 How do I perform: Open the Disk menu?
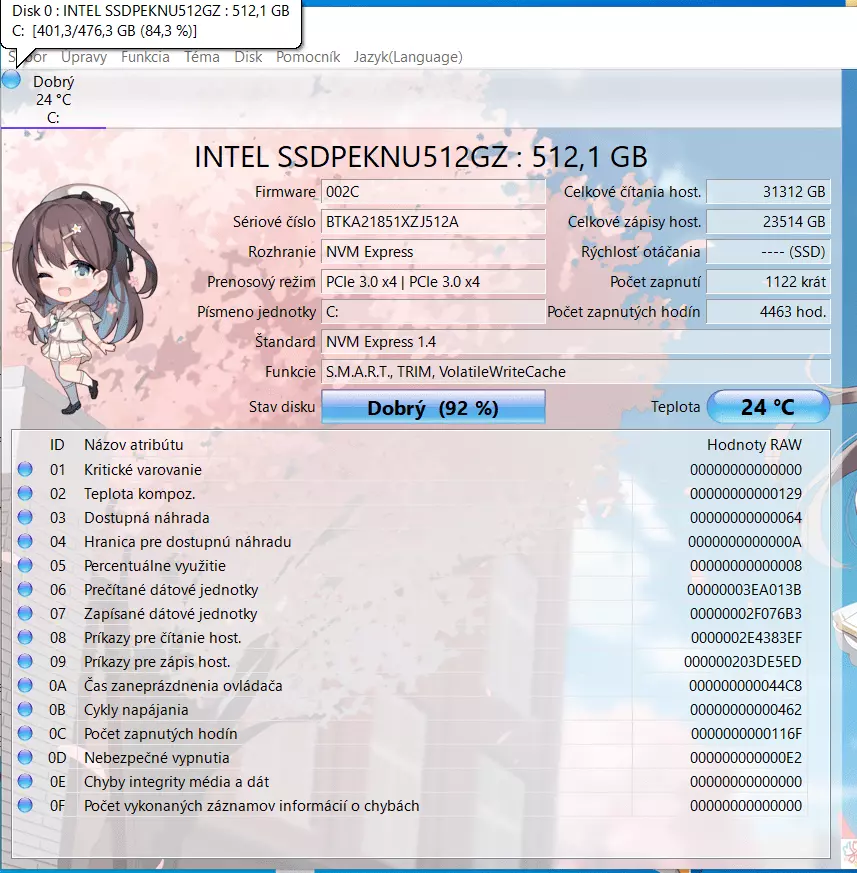point(248,57)
